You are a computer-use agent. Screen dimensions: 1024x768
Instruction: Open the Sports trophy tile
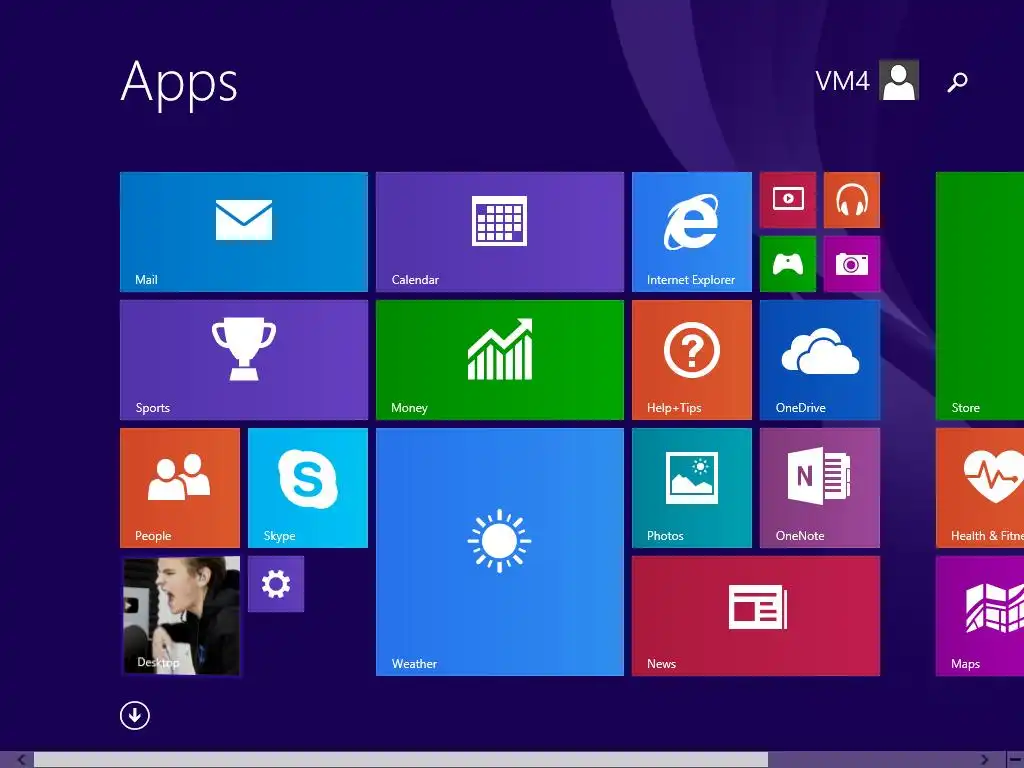click(244, 360)
